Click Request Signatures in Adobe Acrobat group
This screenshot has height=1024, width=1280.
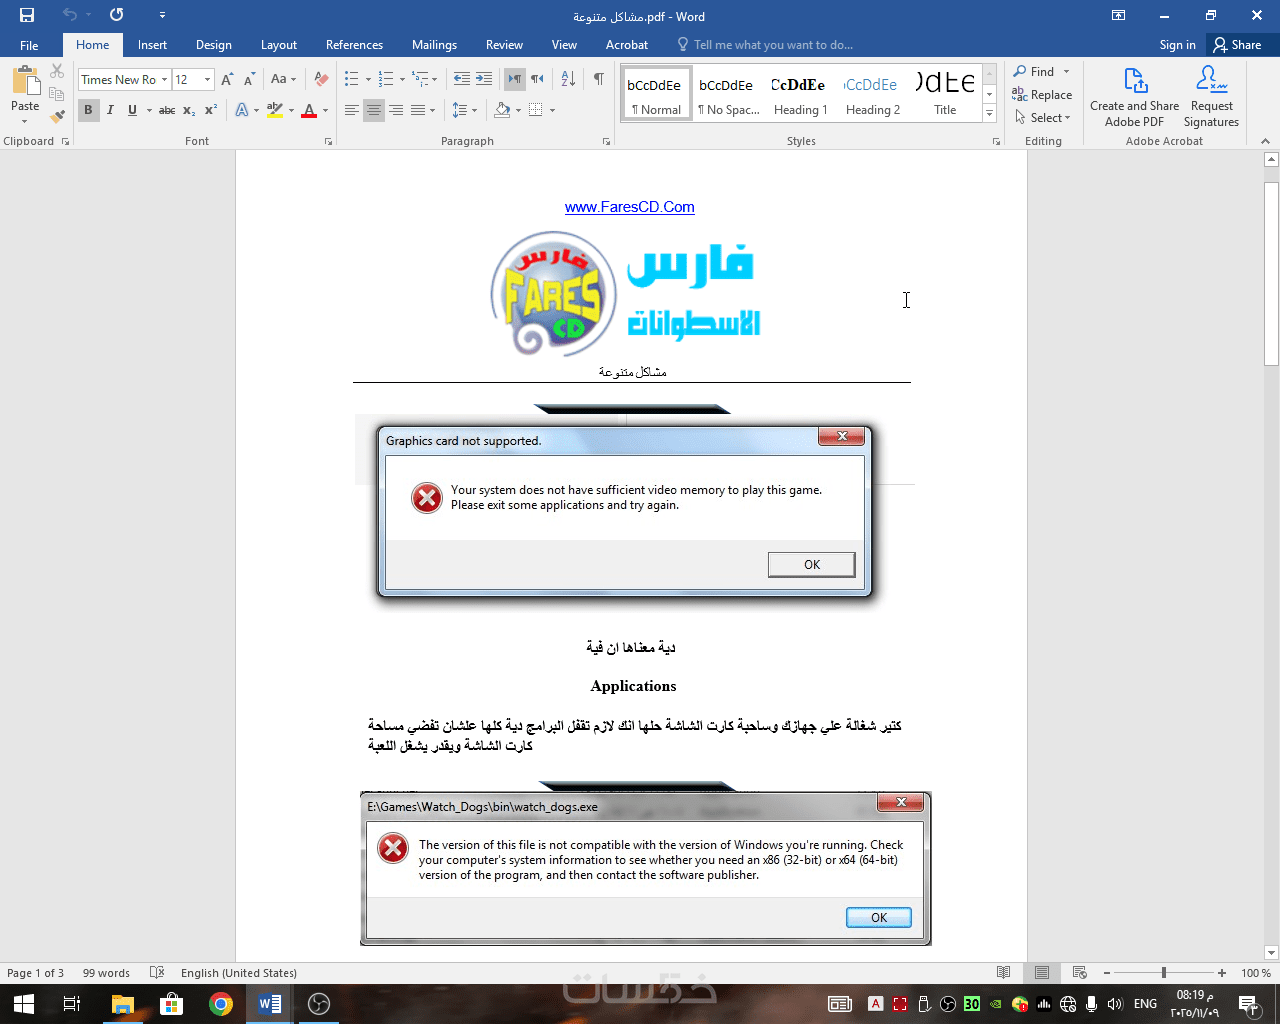pyautogui.click(x=1211, y=96)
